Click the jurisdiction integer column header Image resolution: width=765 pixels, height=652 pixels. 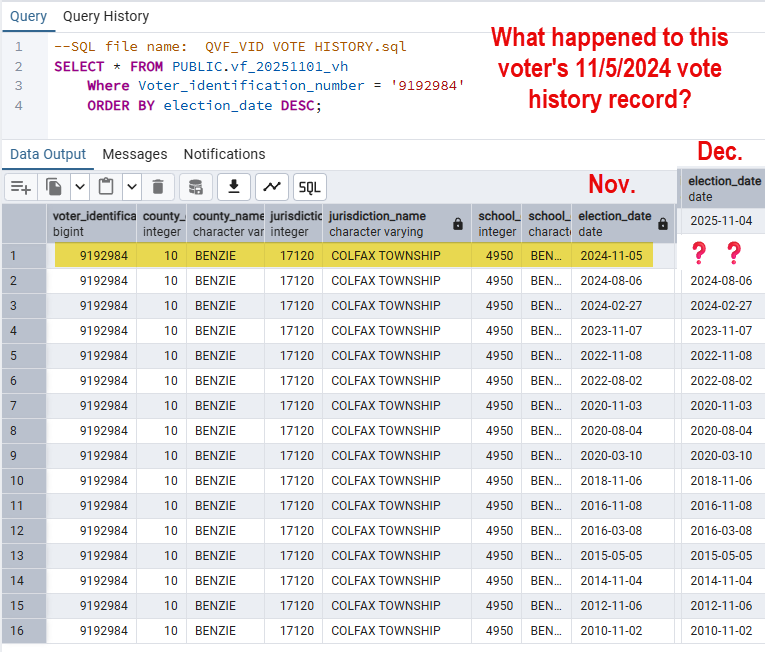pyautogui.click(x=294, y=224)
